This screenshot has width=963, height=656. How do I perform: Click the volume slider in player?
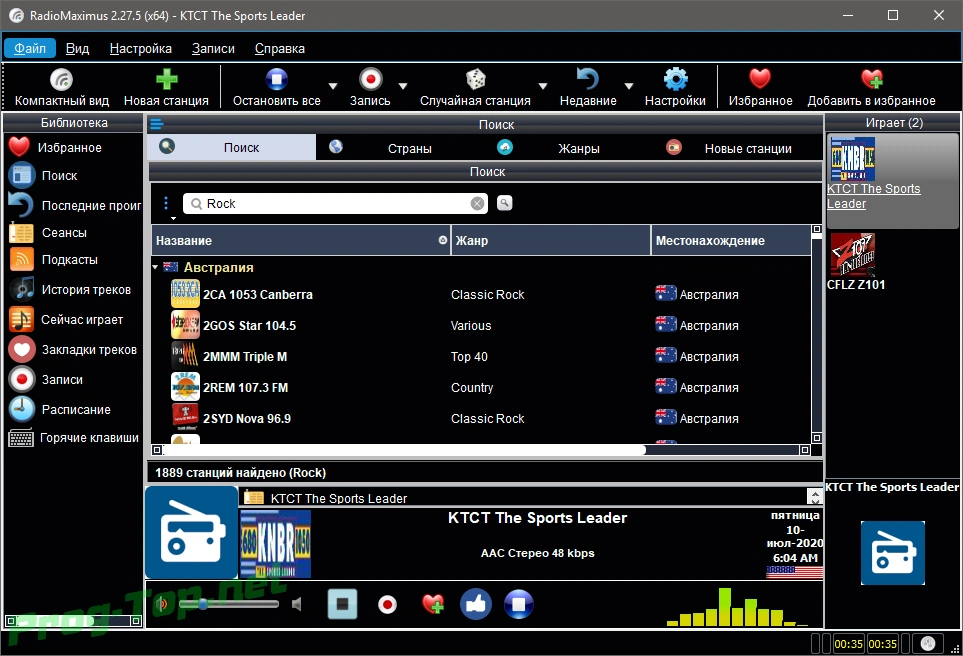pos(228,604)
